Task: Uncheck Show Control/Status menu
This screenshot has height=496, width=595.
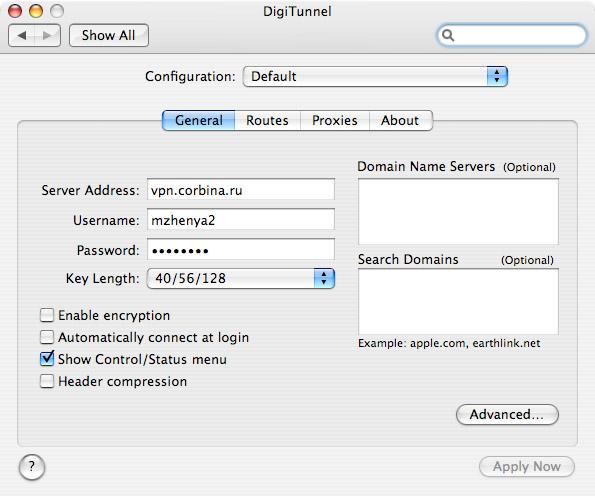Action: 47,359
